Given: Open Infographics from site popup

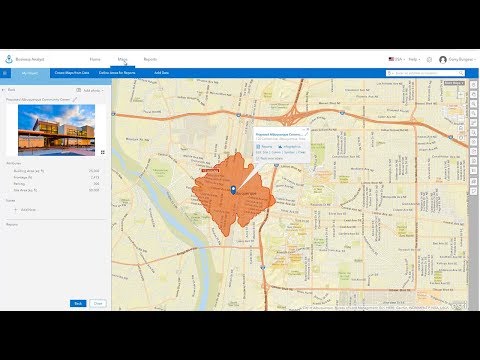Looking at the screenshot, I should click(x=289, y=147).
